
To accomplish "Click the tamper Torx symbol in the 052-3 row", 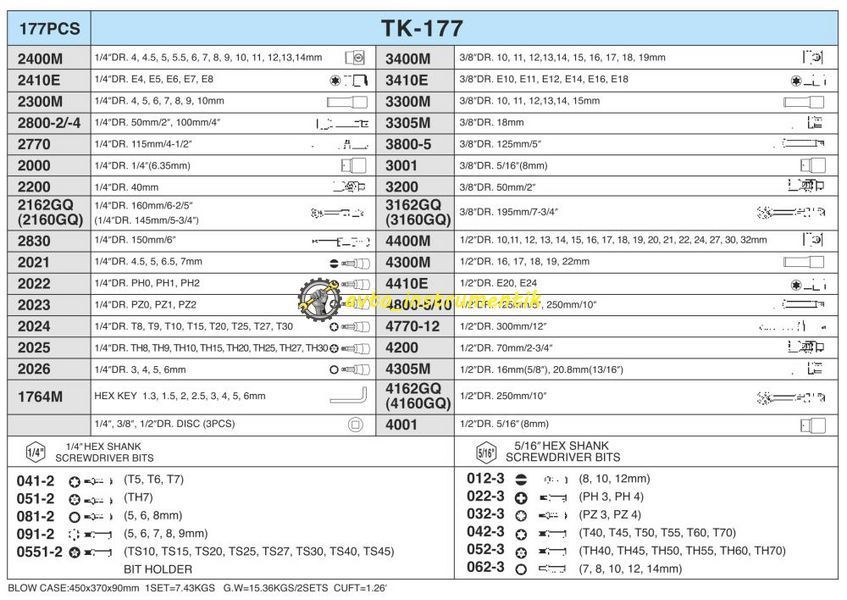I will pyautogui.click(x=521, y=552).
